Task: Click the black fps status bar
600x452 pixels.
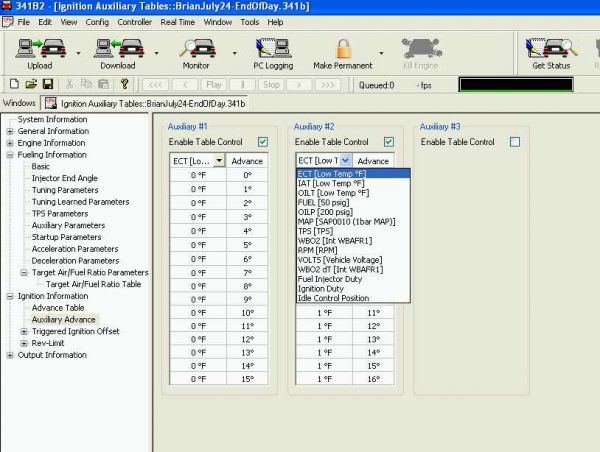Action: coord(528,85)
